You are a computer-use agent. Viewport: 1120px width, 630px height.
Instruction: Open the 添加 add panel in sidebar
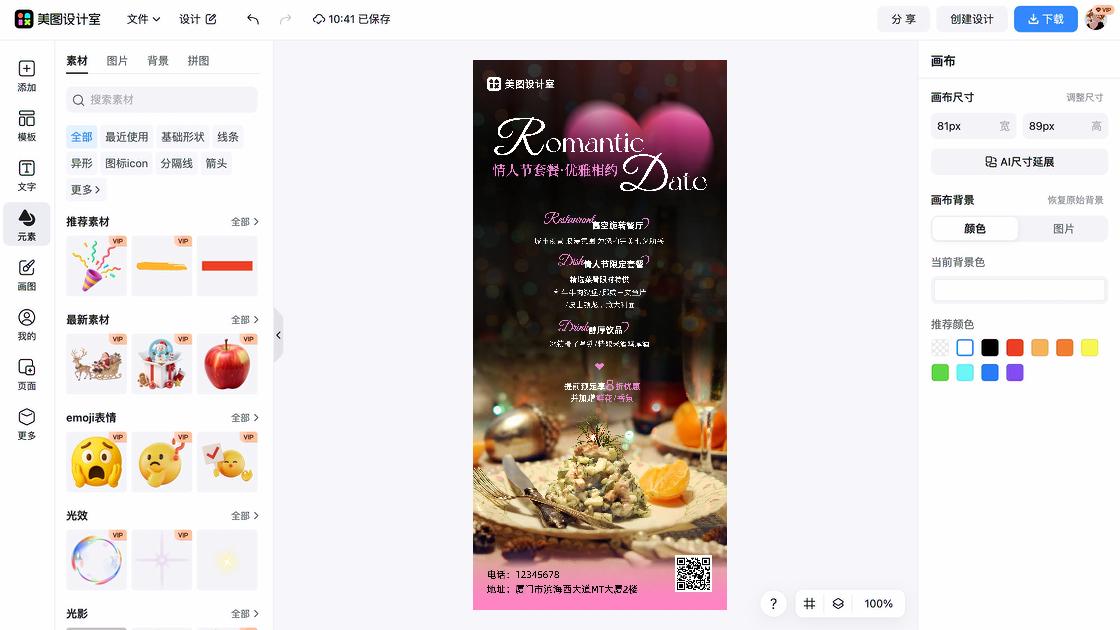[26, 76]
